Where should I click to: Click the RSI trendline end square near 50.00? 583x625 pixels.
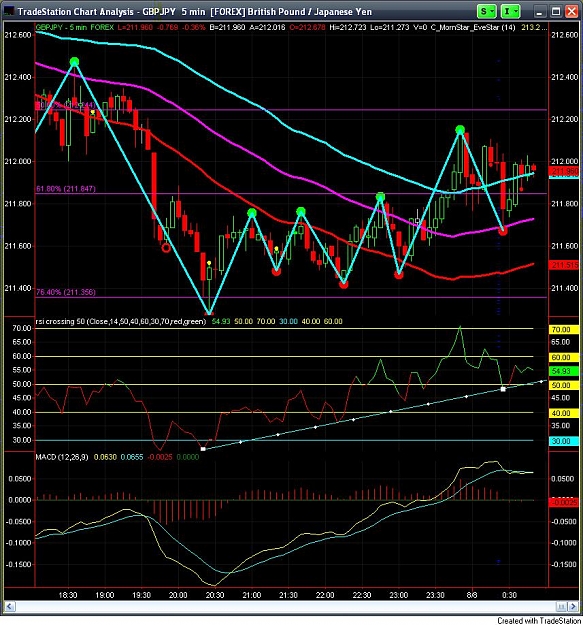(x=503, y=389)
